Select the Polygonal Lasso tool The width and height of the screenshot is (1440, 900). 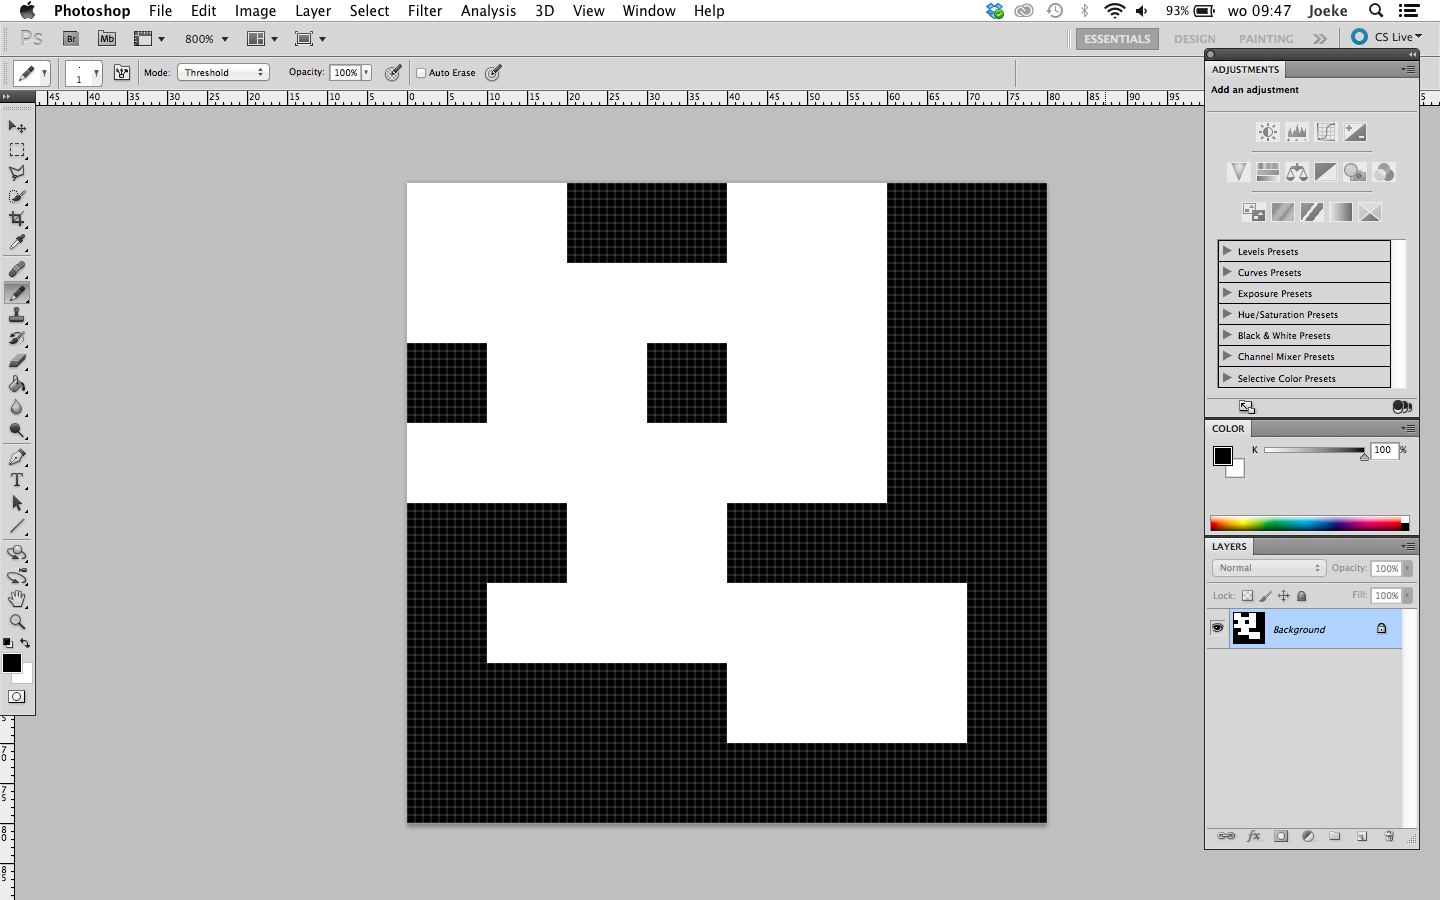(17, 173)
